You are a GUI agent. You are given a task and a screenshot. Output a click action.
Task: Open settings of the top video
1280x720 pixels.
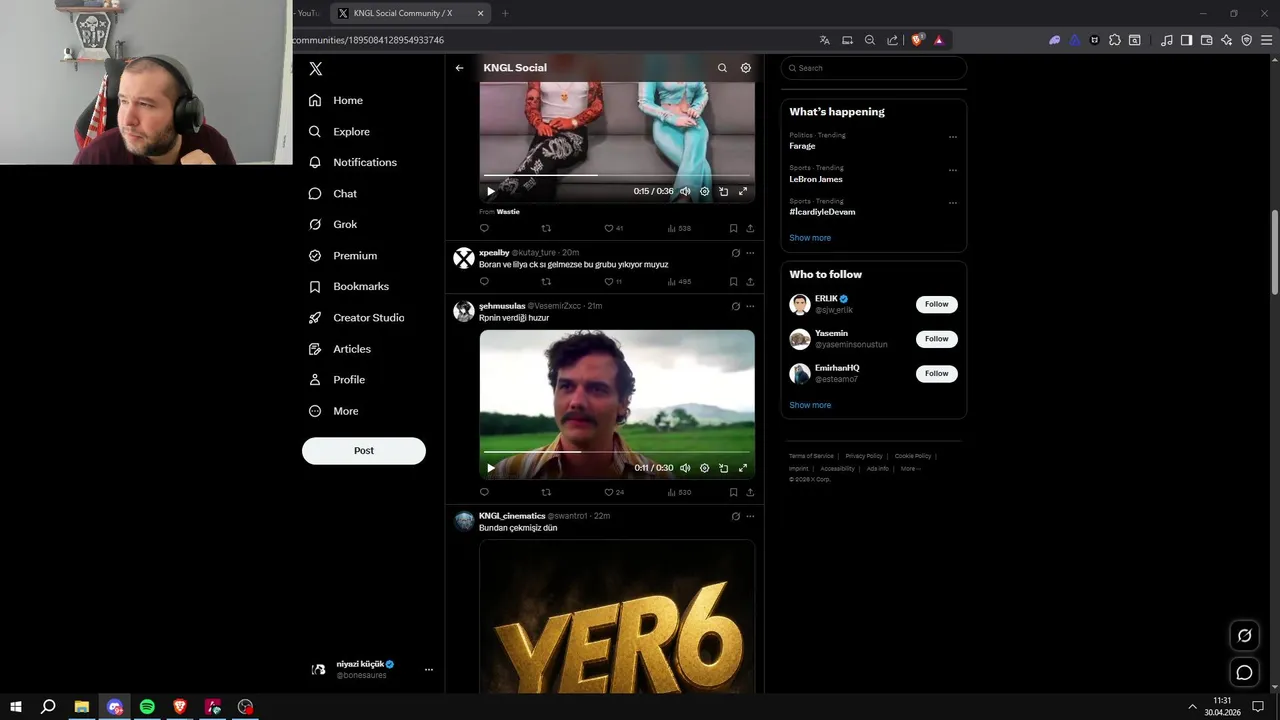[704, 191]
